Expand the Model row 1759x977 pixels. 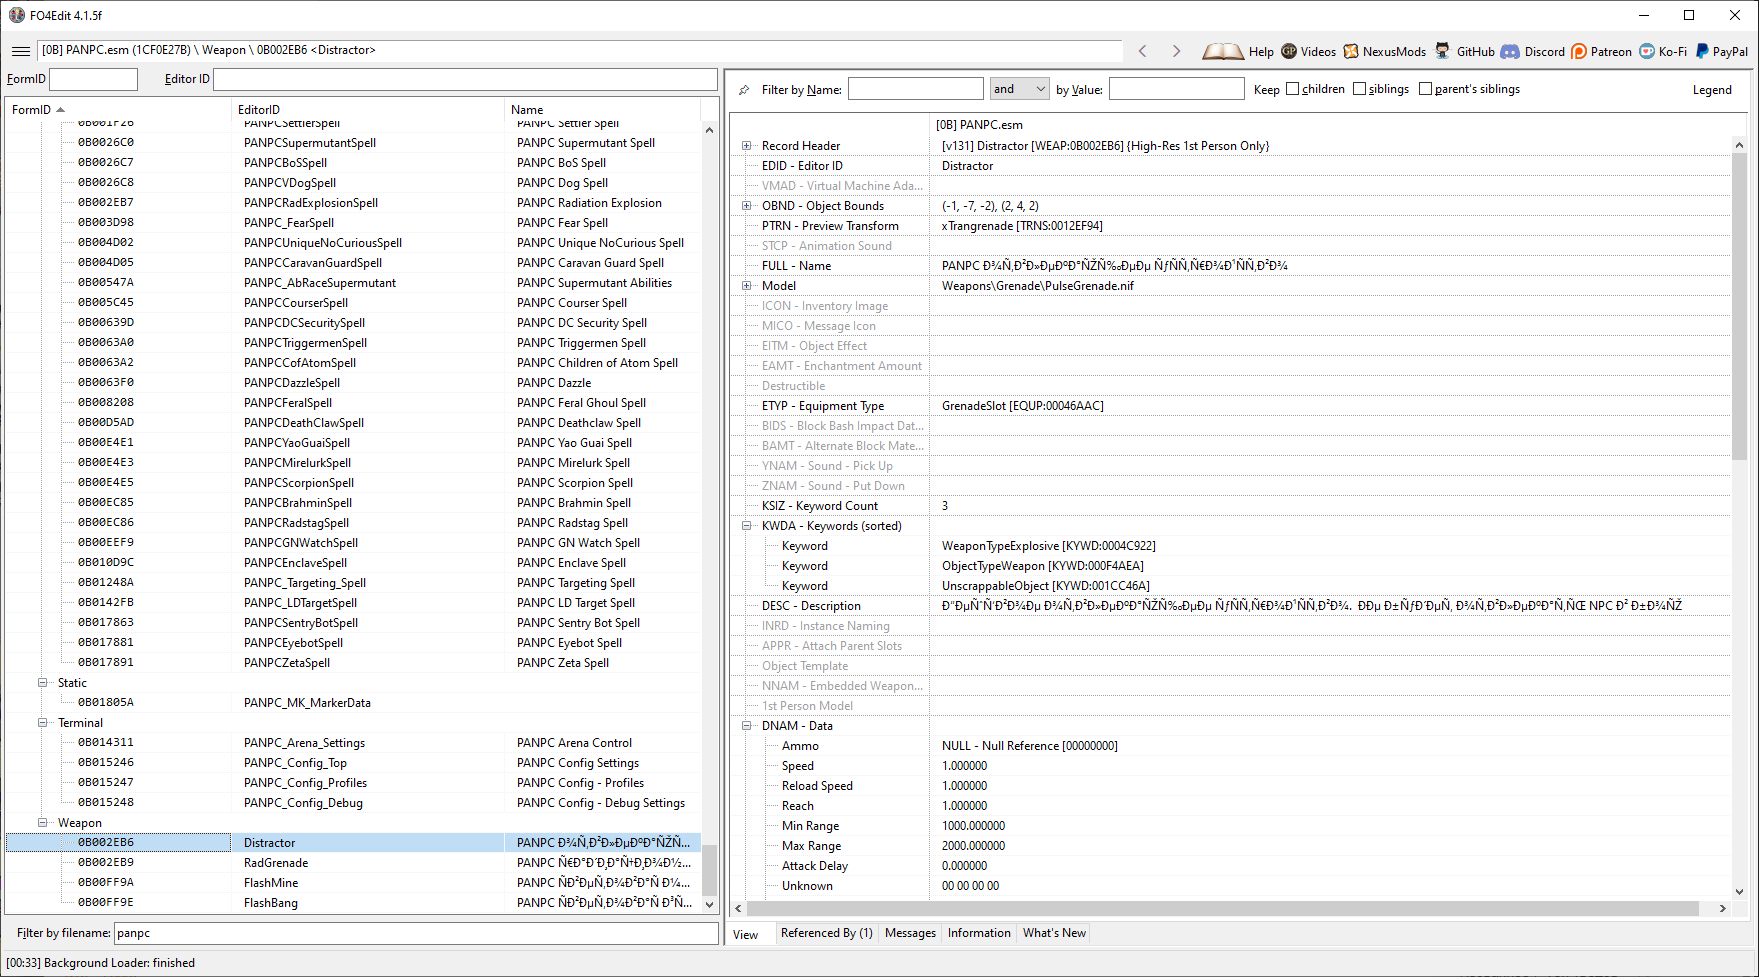[746, 286]
